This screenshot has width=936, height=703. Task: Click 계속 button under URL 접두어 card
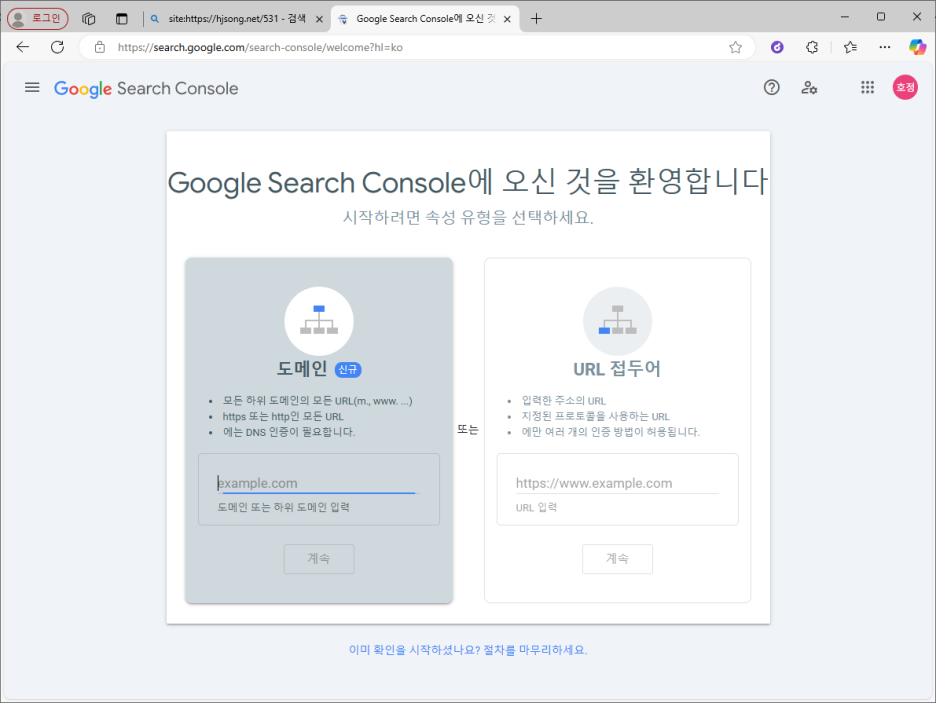coord(617,559)
